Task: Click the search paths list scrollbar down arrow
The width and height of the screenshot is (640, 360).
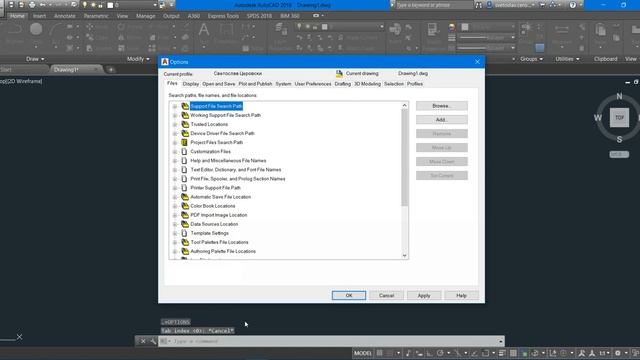Action: 404,256
